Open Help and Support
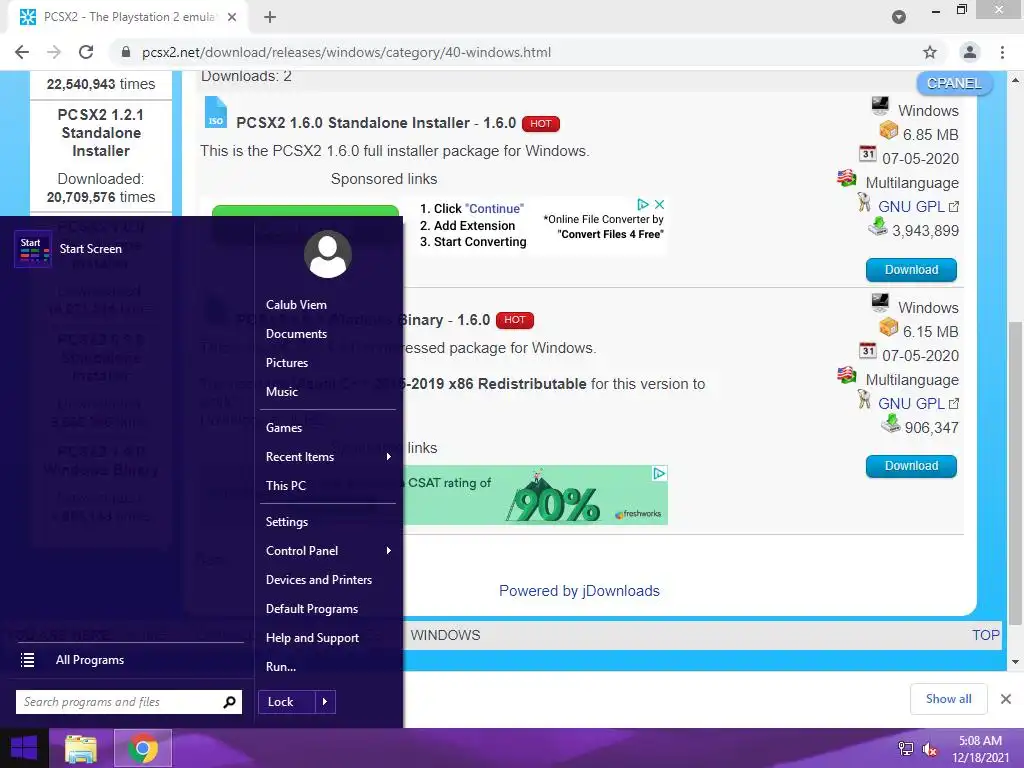The height and width of the screenshot is (768, 1024). (x=312, y=638)
